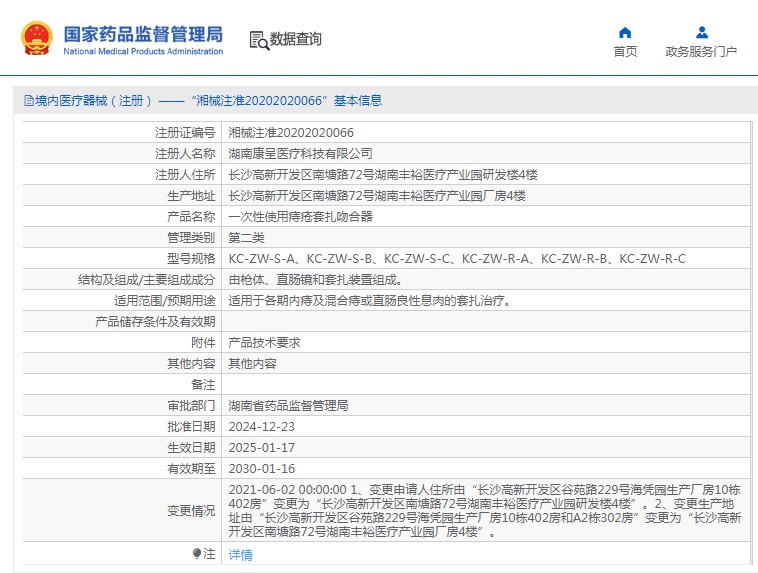The width and height of the screenshot is (758, 573).
Task: Select 湖南康呈医疗科技有限公司 cell
Action: tap(300, 154)
